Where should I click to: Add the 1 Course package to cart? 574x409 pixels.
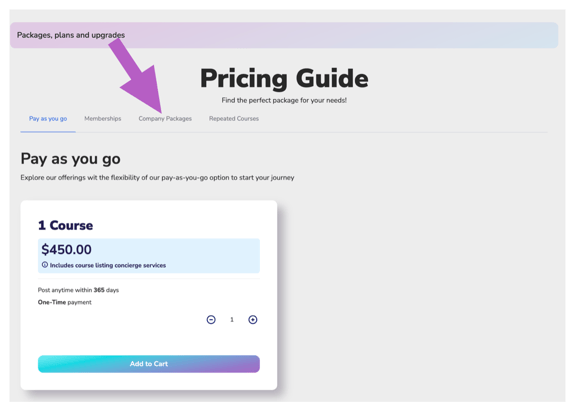(x=149, y=364)
